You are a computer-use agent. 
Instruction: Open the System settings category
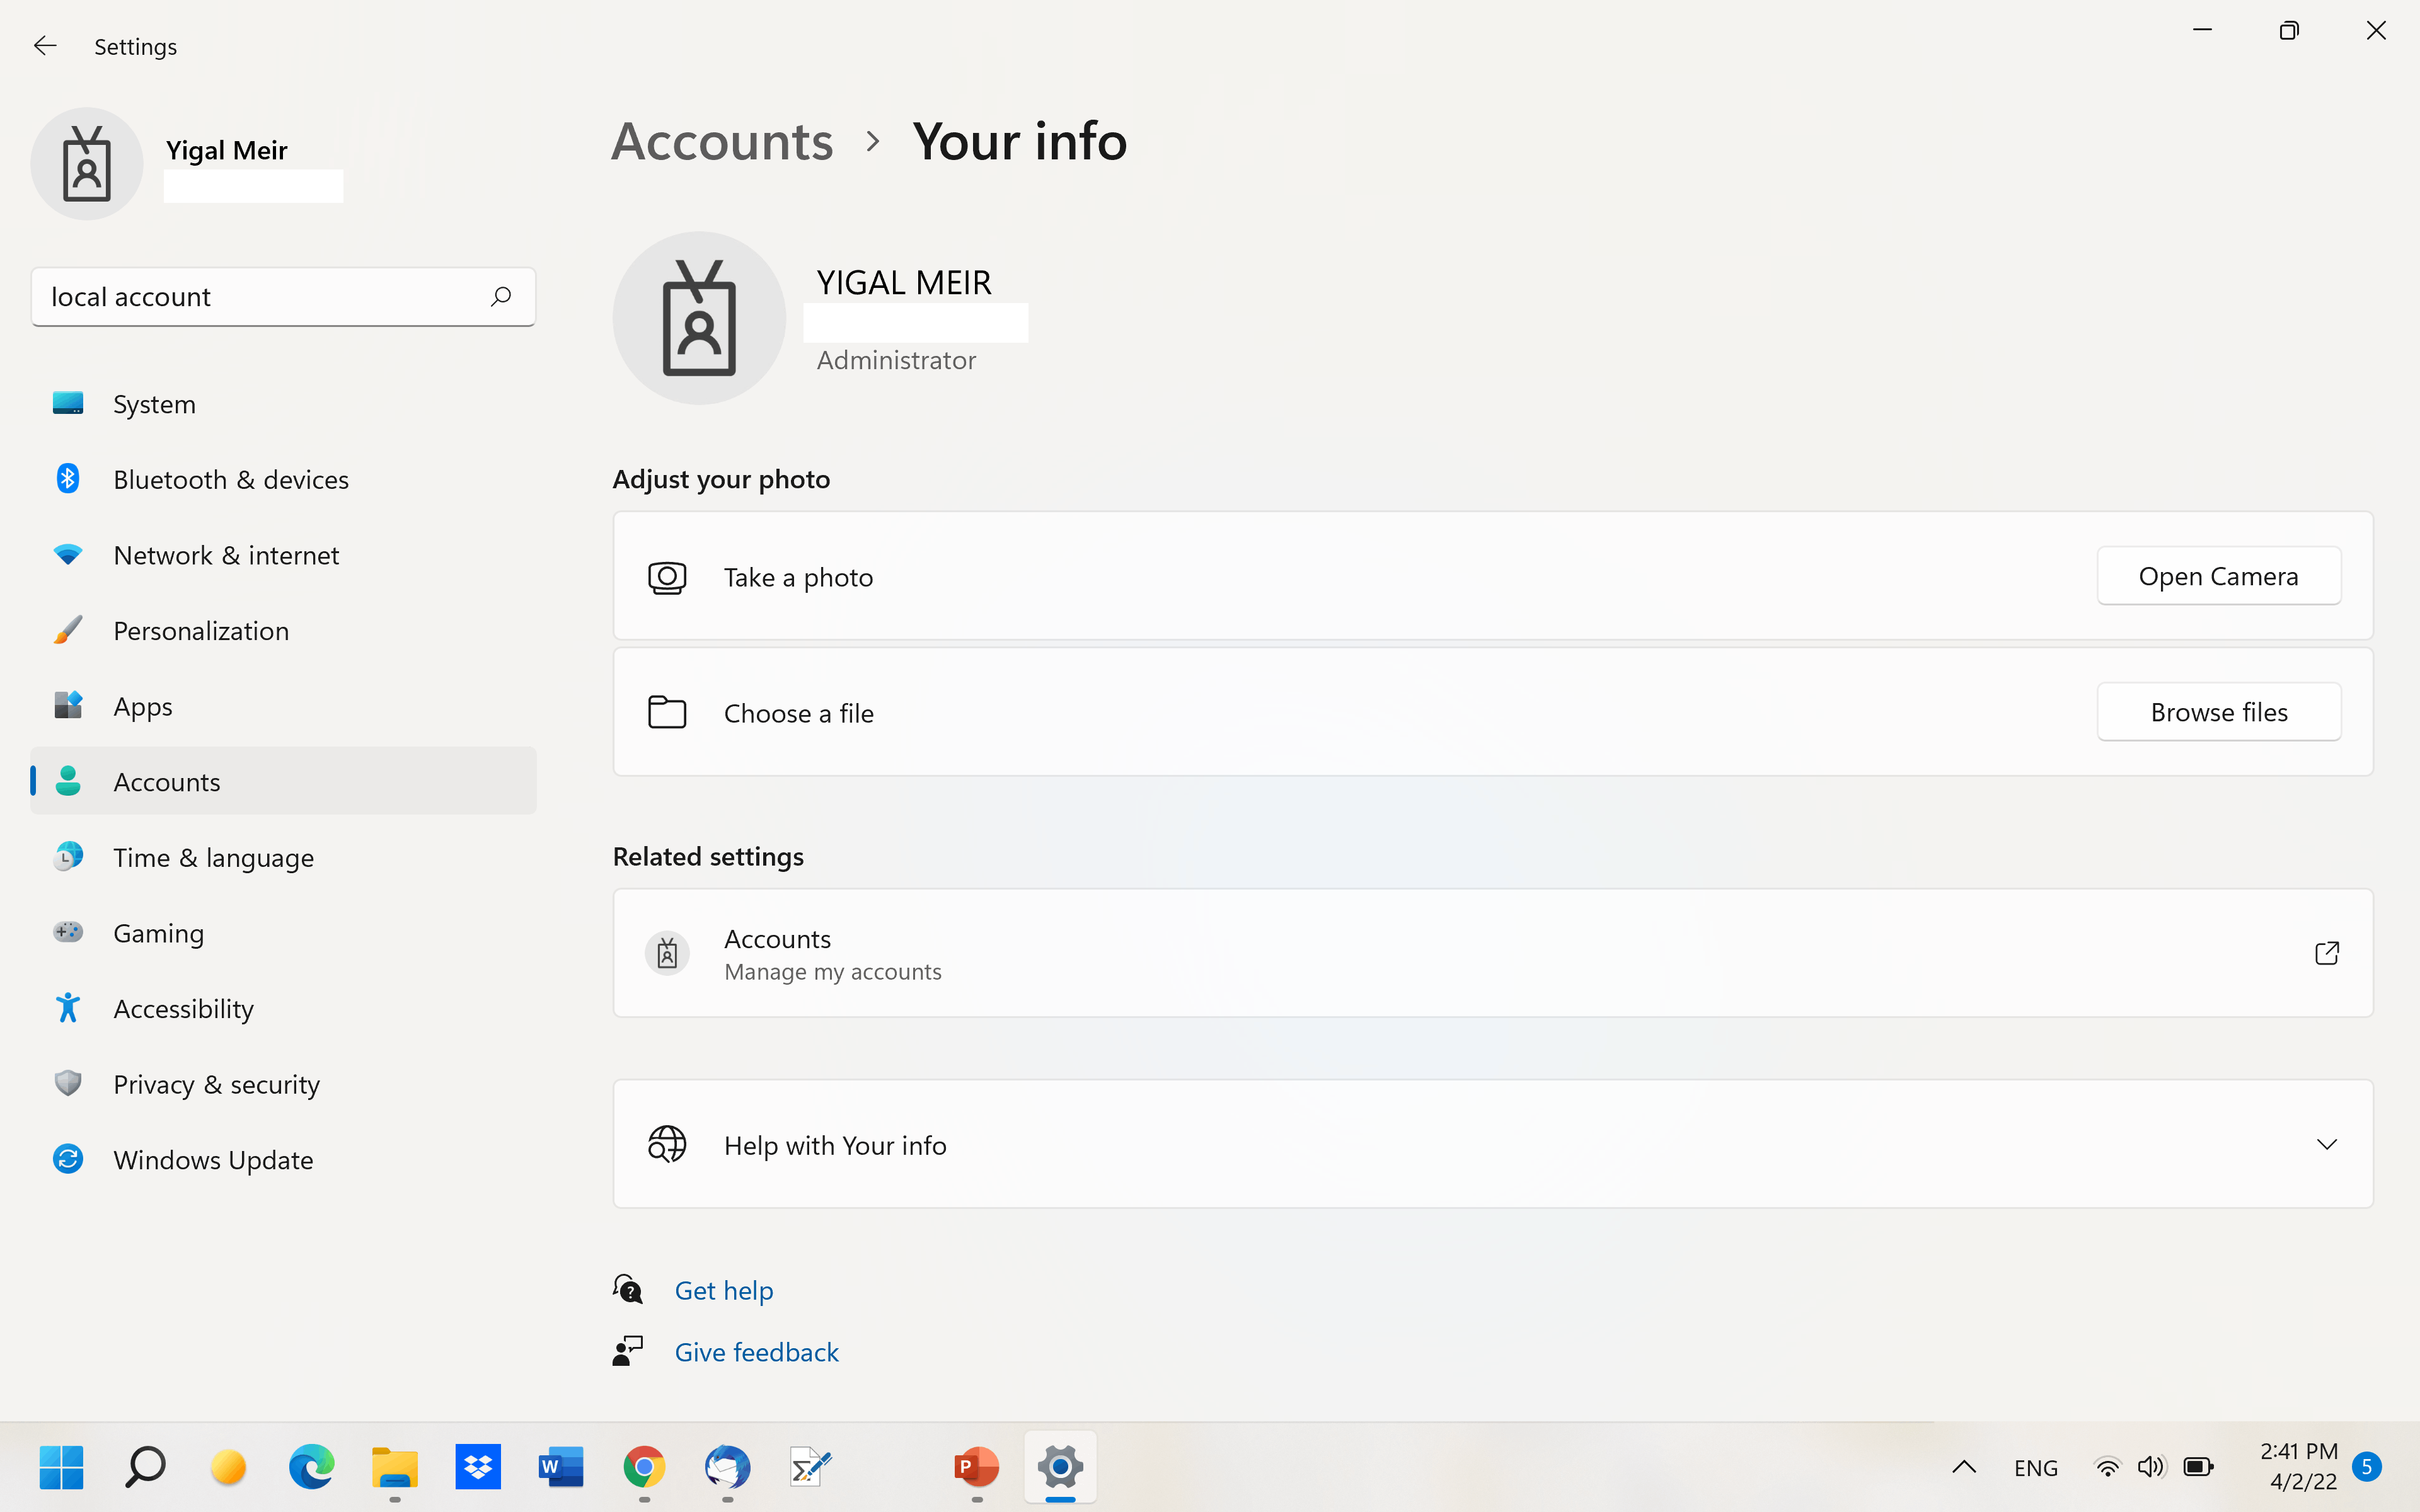pyautogui.click(x=283, y=404)
